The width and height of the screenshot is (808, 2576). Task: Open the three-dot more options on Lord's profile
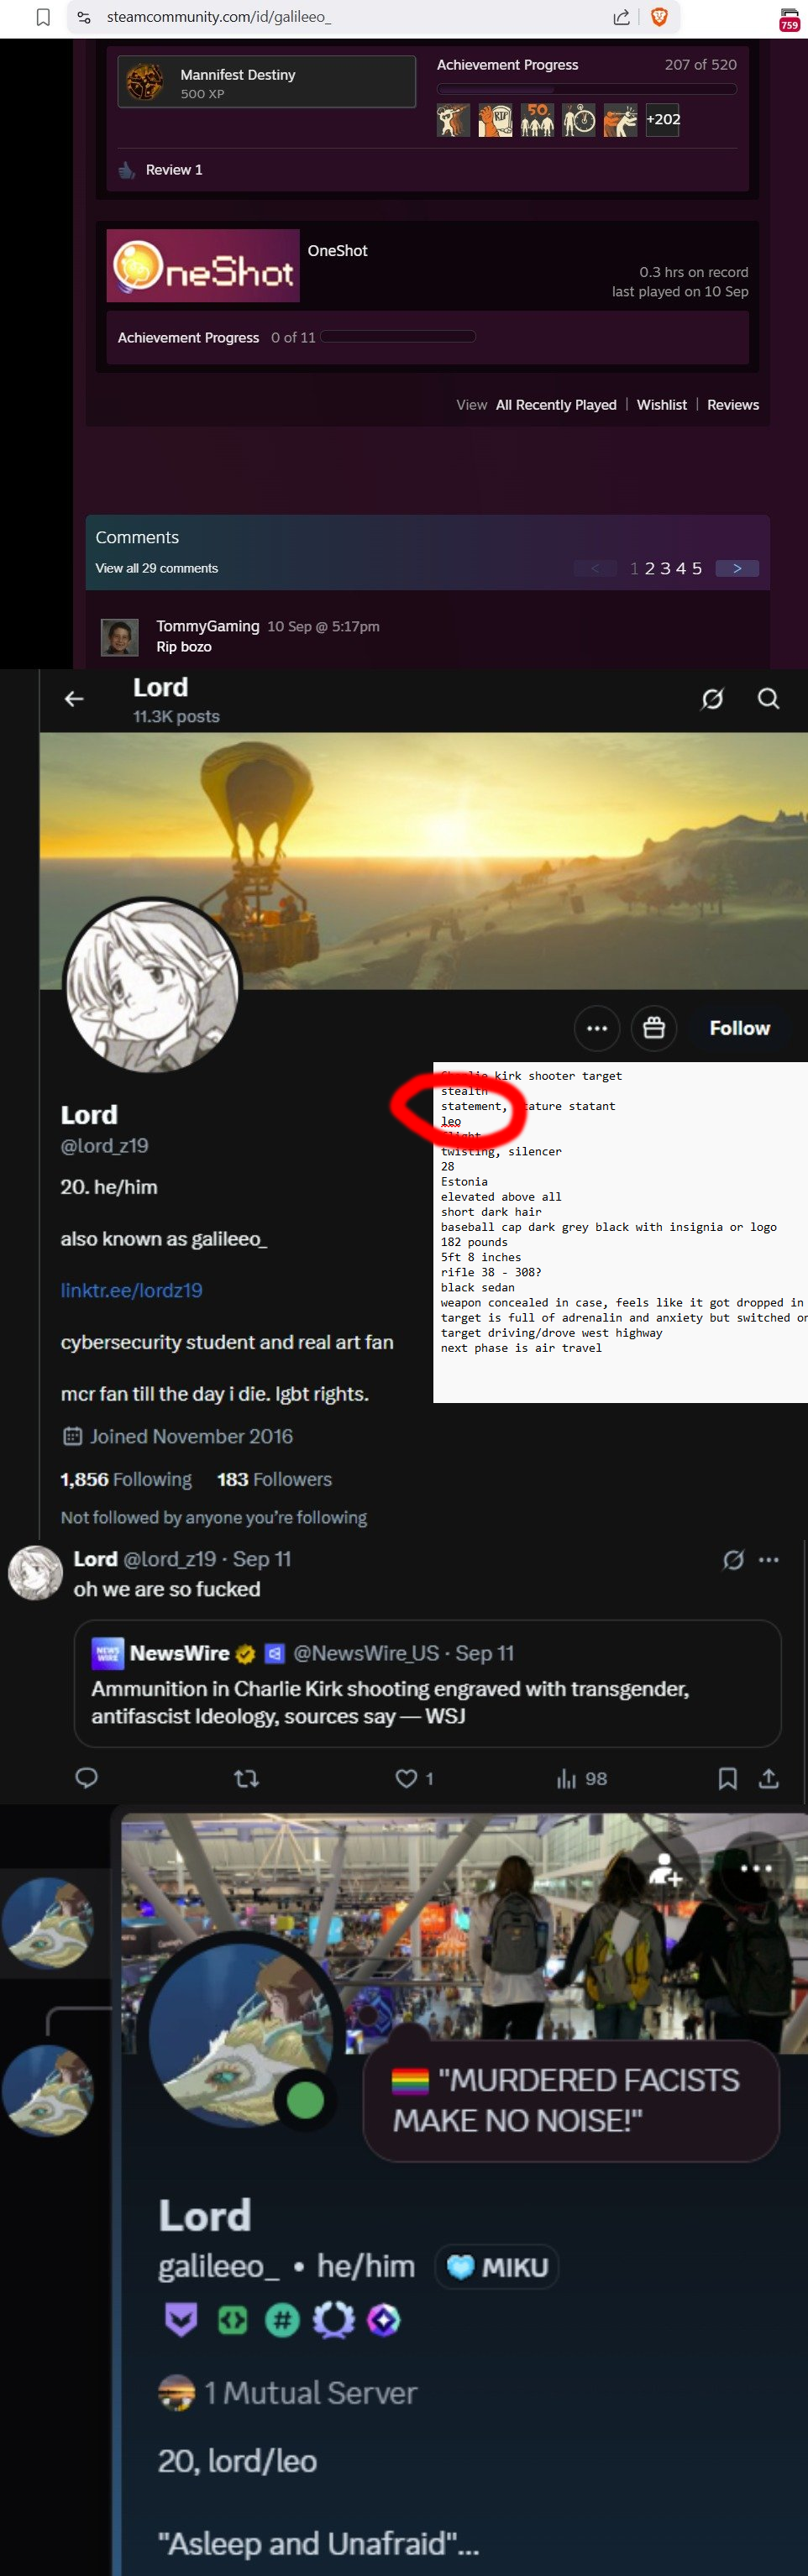[597, 1028]
